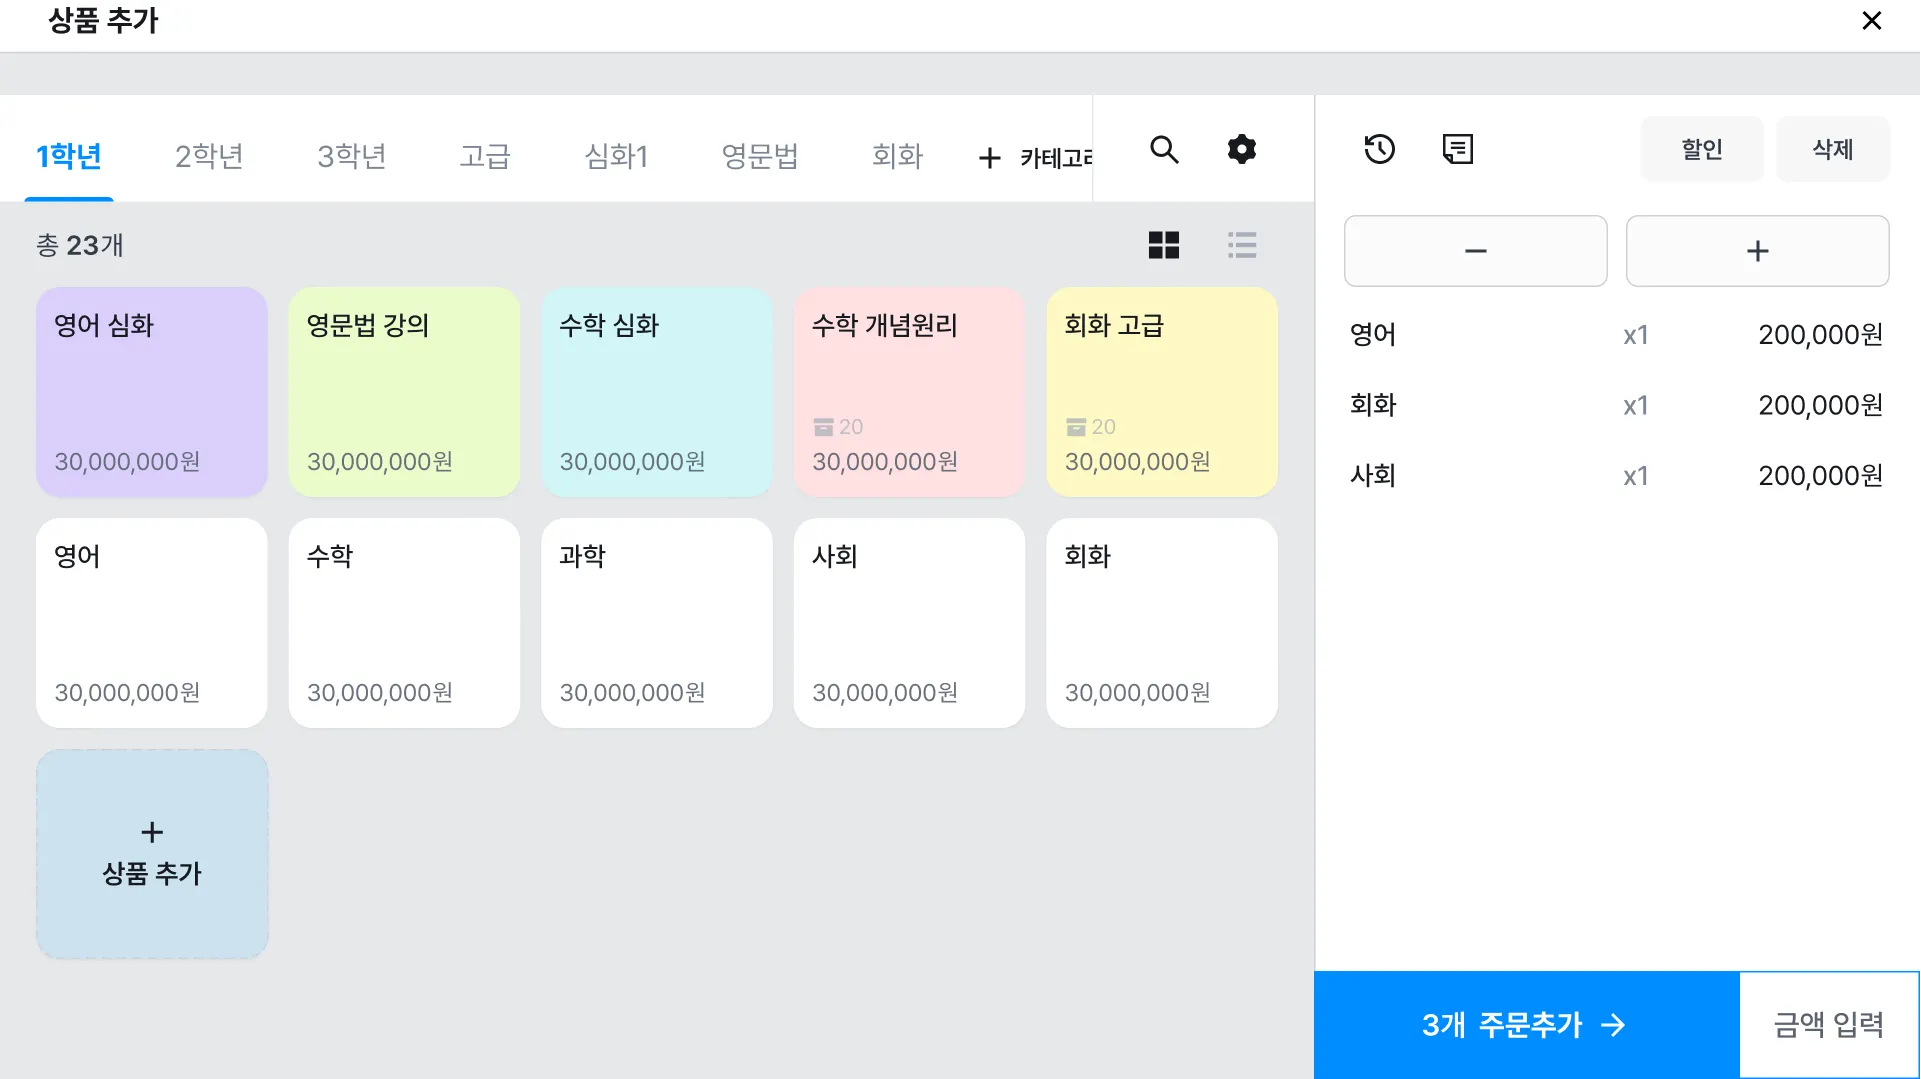1921x1079 pixels.
Task: Open the product search icon
Action: coord(1164,149)
